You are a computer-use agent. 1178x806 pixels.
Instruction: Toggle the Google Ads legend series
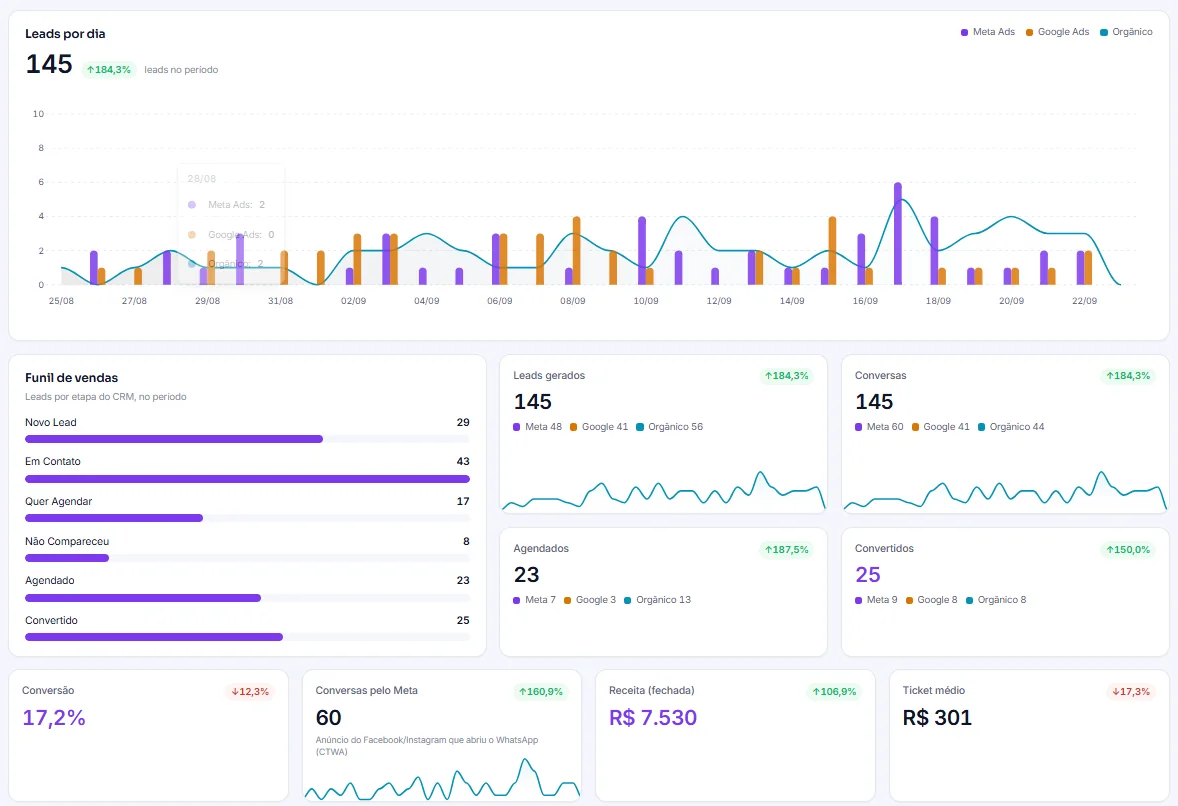[x=1057, y=32]
